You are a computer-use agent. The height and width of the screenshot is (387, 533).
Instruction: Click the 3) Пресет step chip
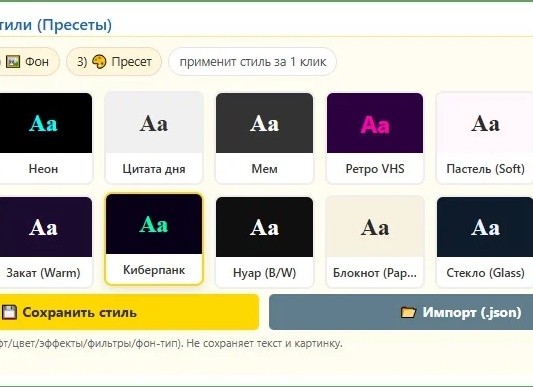pos(114,62)
